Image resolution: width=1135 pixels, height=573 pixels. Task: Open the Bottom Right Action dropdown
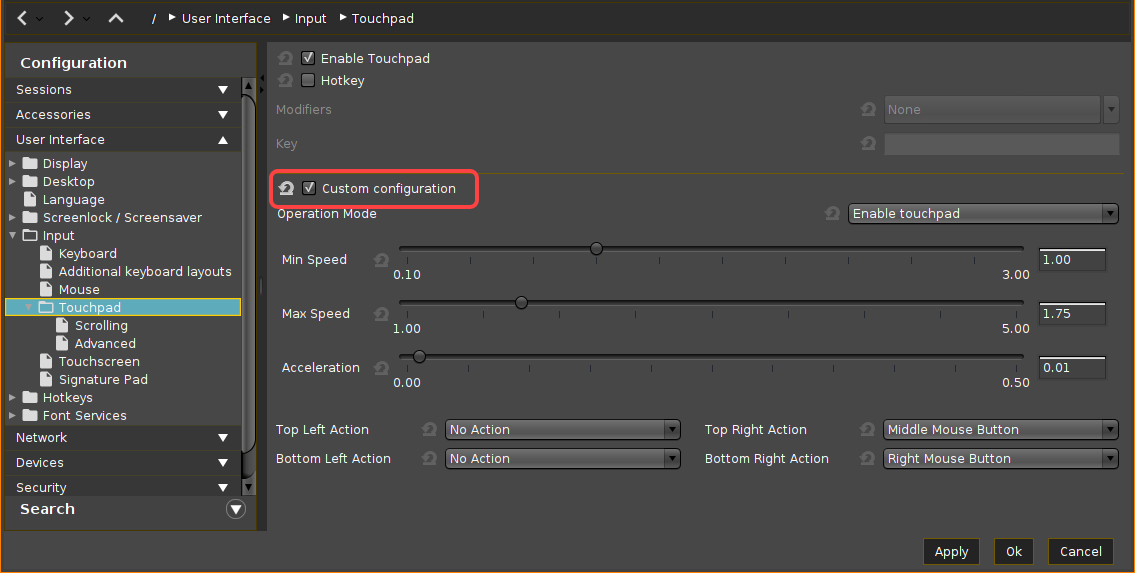click(x=1000, y=459)
